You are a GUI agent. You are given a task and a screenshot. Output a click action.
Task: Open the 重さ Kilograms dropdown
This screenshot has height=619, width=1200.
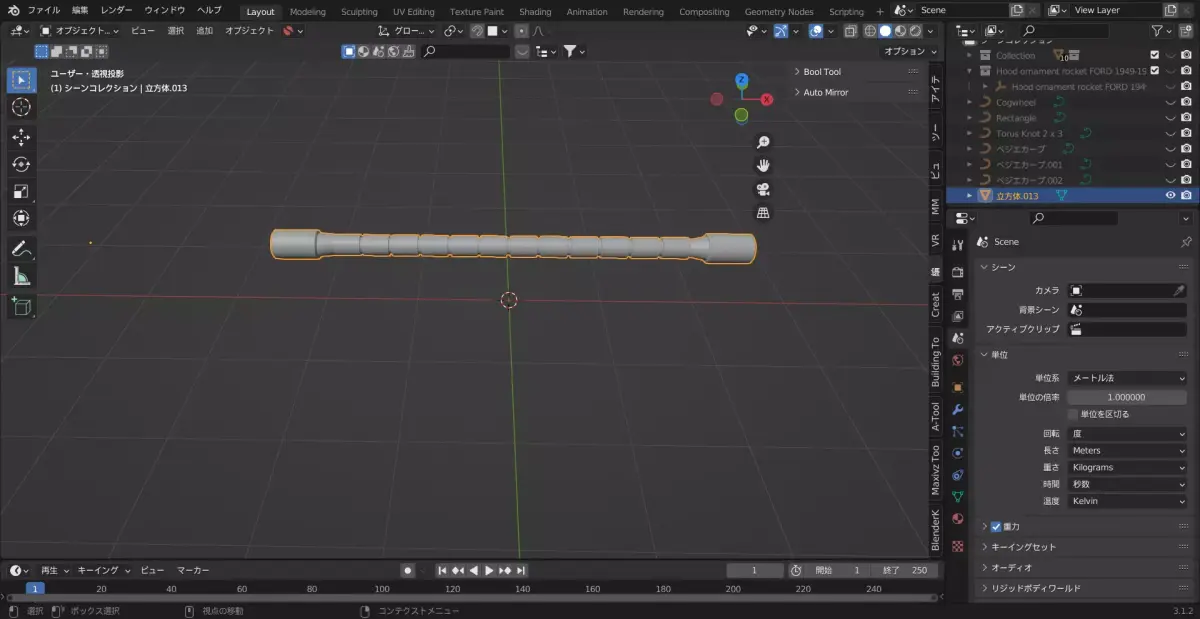coord(1127,467)
